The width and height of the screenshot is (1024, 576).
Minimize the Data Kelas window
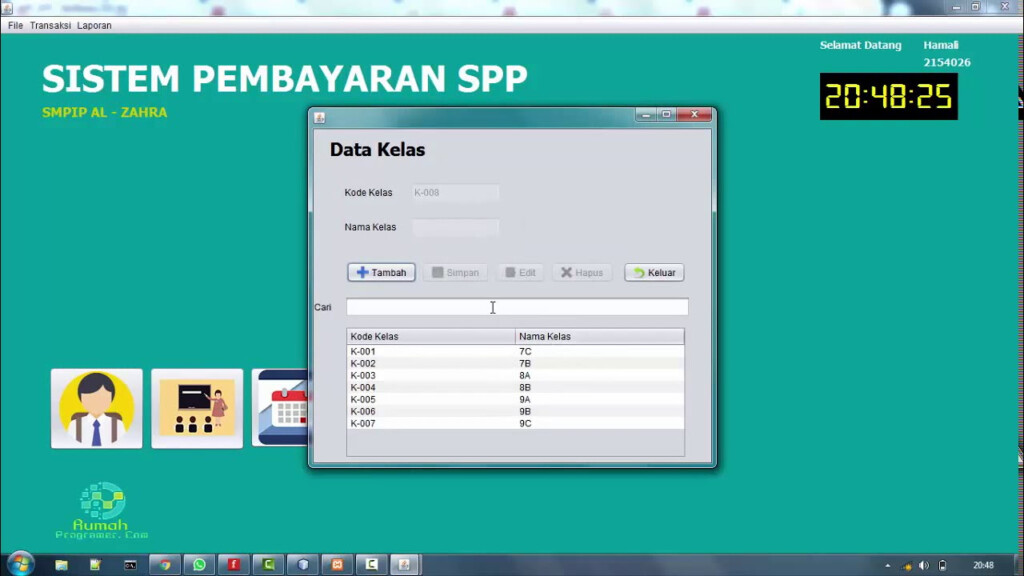646,114
